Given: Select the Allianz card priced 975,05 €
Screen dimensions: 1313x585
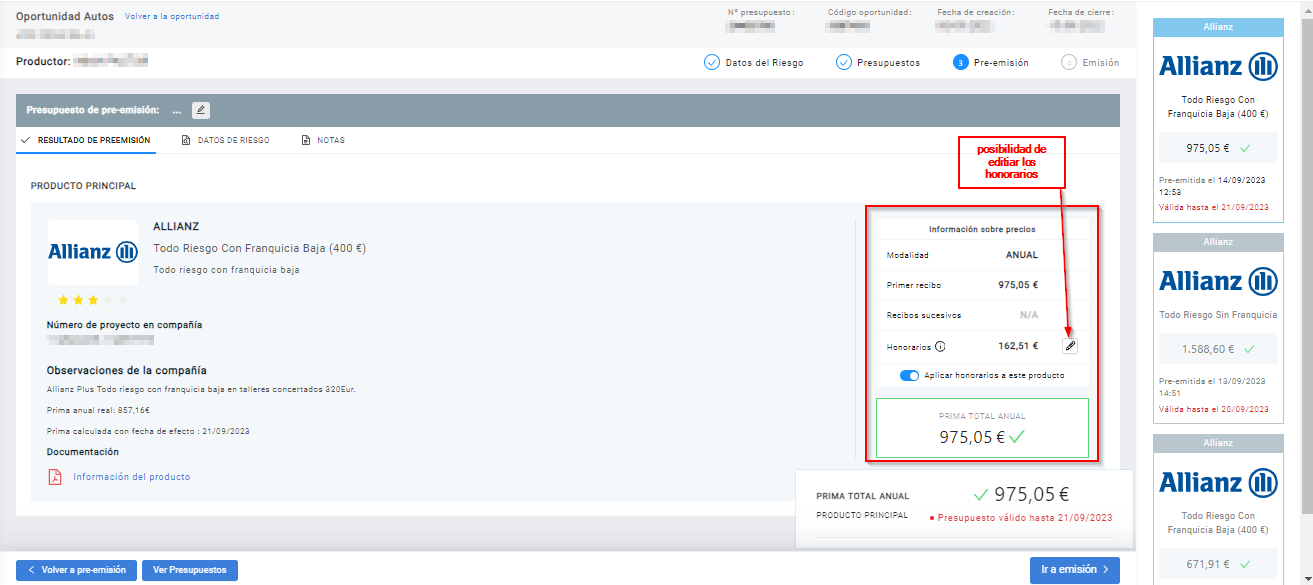Looking at the screenshot, I should (x=1218, y=118).
